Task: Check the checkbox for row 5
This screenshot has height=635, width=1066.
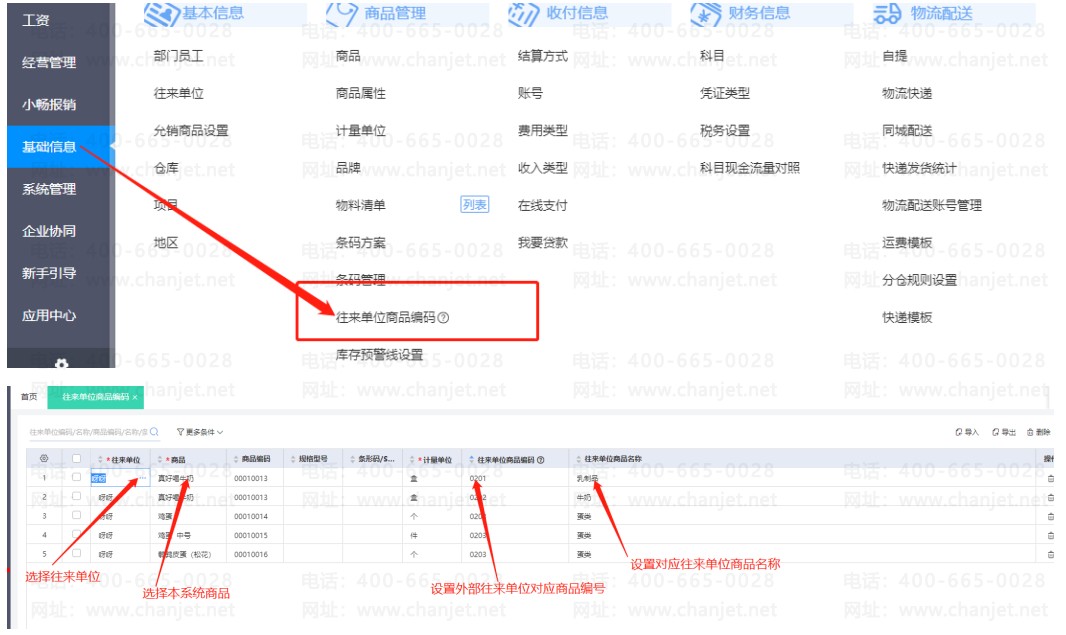Action: [76, 553]
